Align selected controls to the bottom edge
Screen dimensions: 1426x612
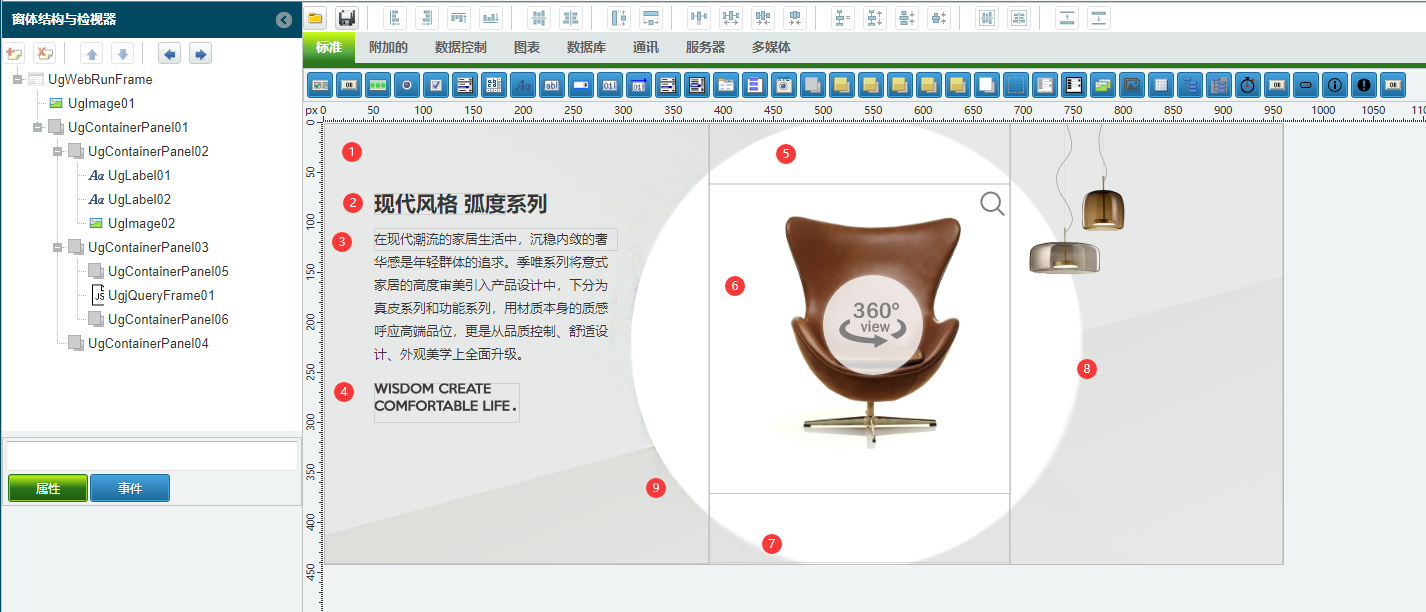pyautogui.click(x=491, y=18)
